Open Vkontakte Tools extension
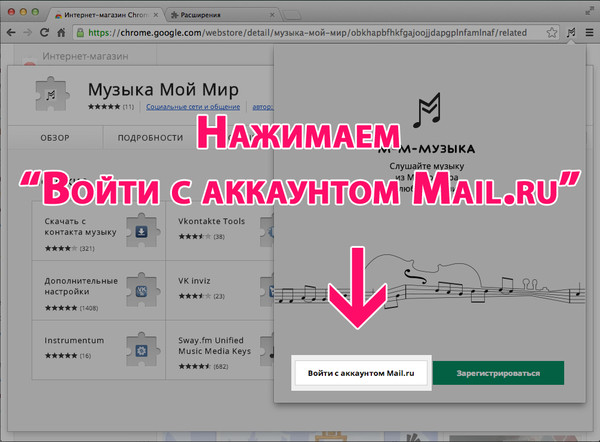Screen dimensions: 600x442 (211, 221)
